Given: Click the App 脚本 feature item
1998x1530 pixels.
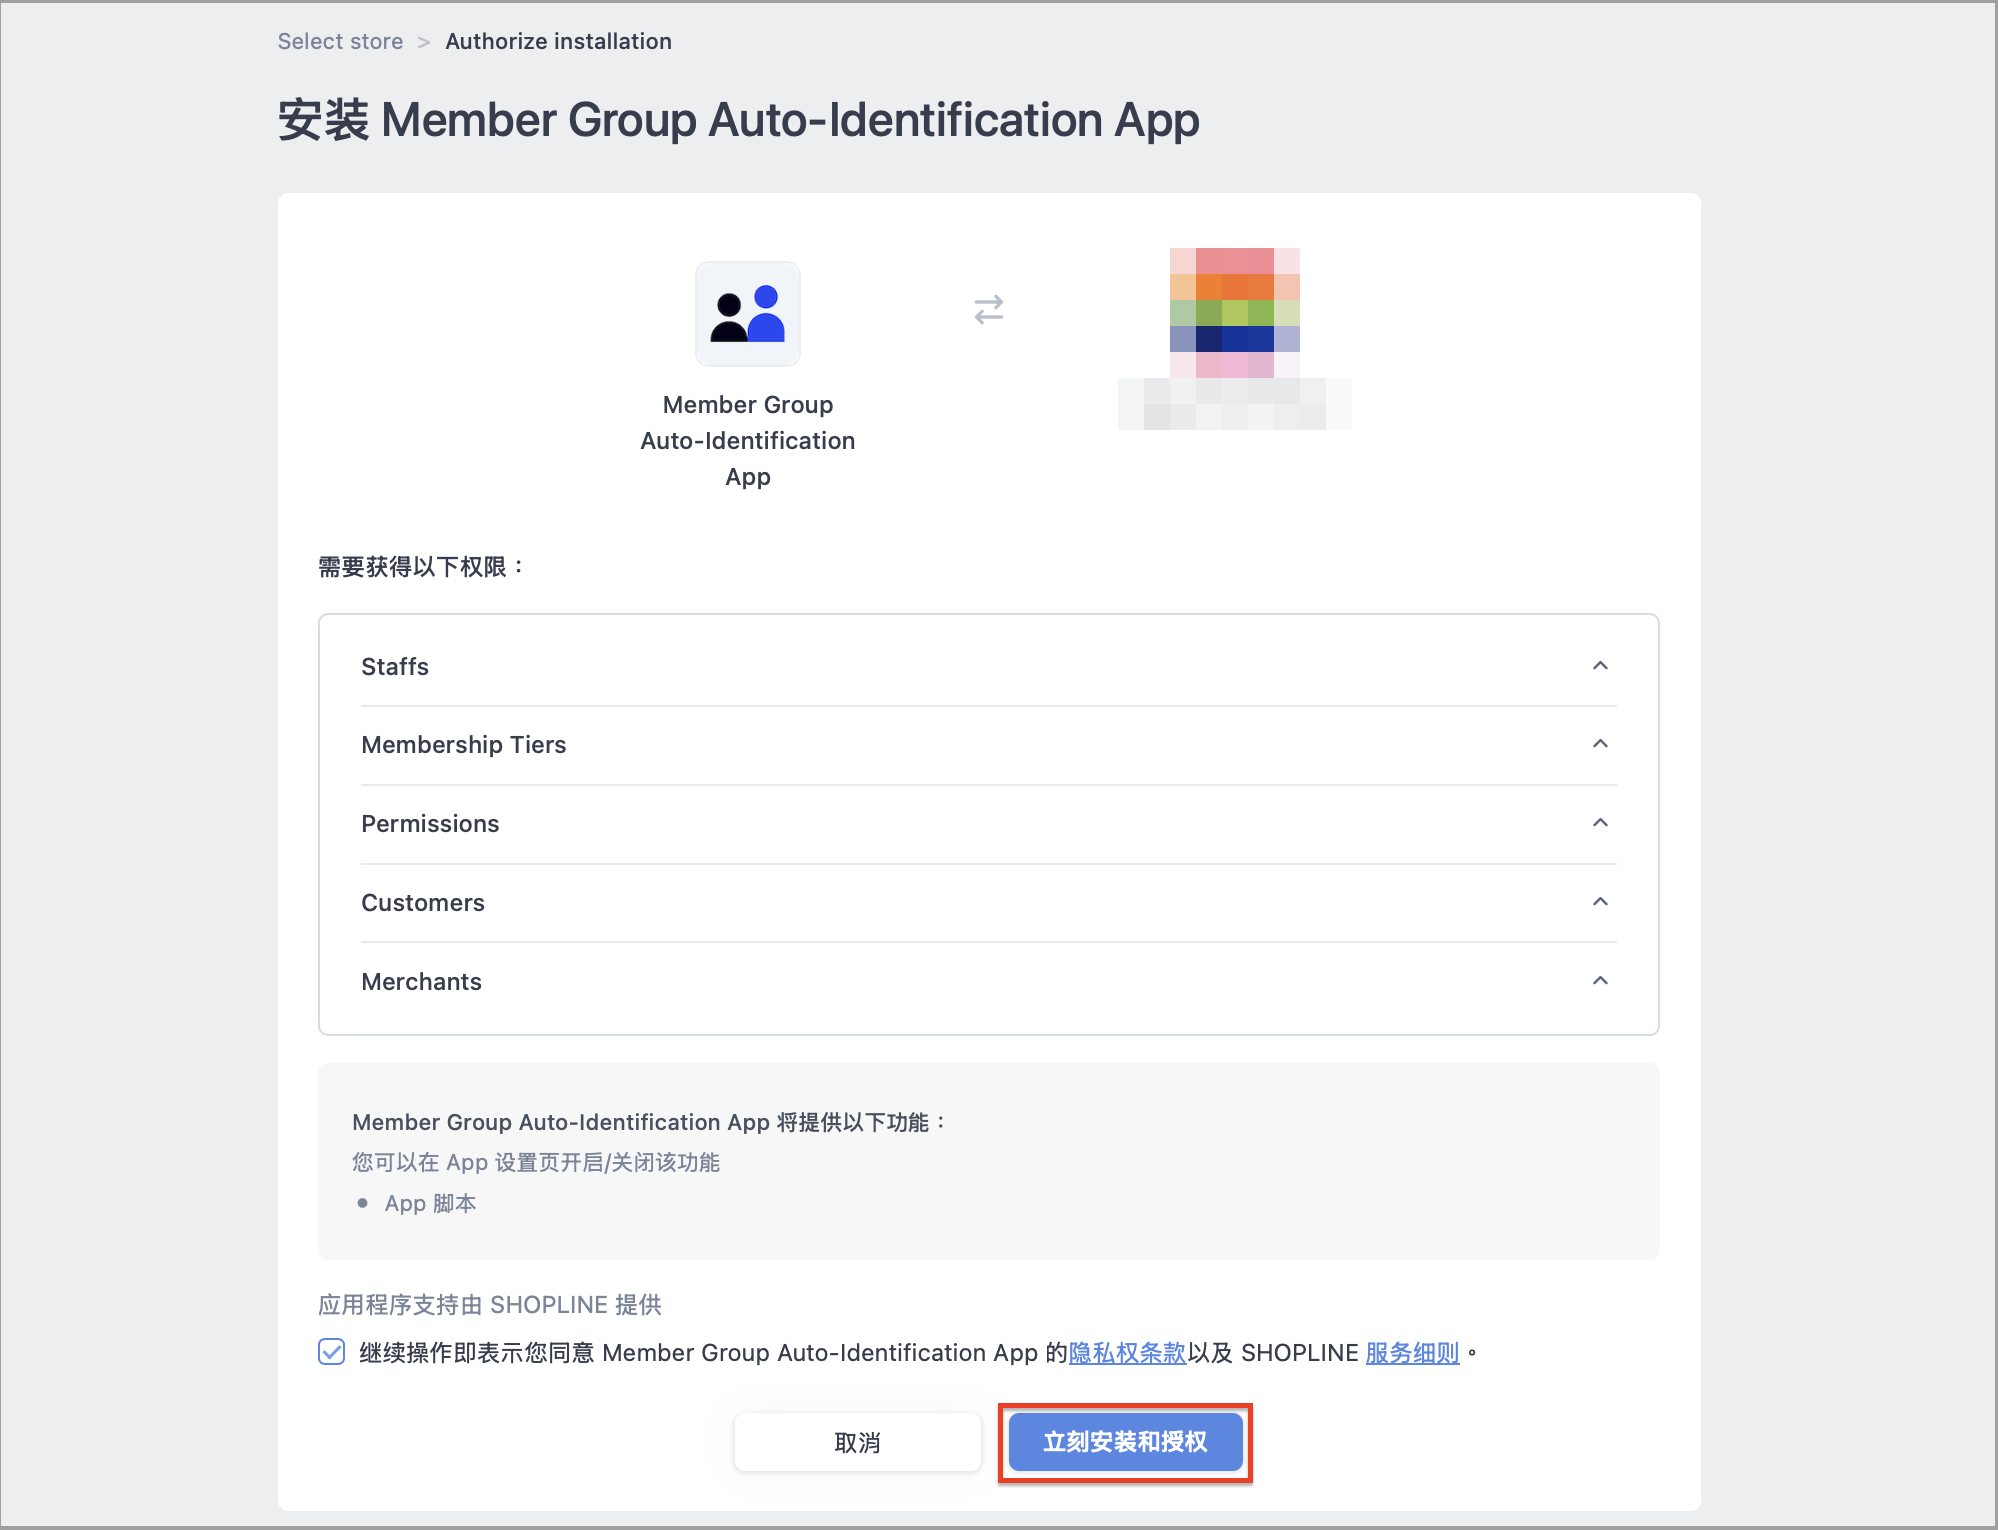Looking at the screenshot, I should (x=430, y=1203).
